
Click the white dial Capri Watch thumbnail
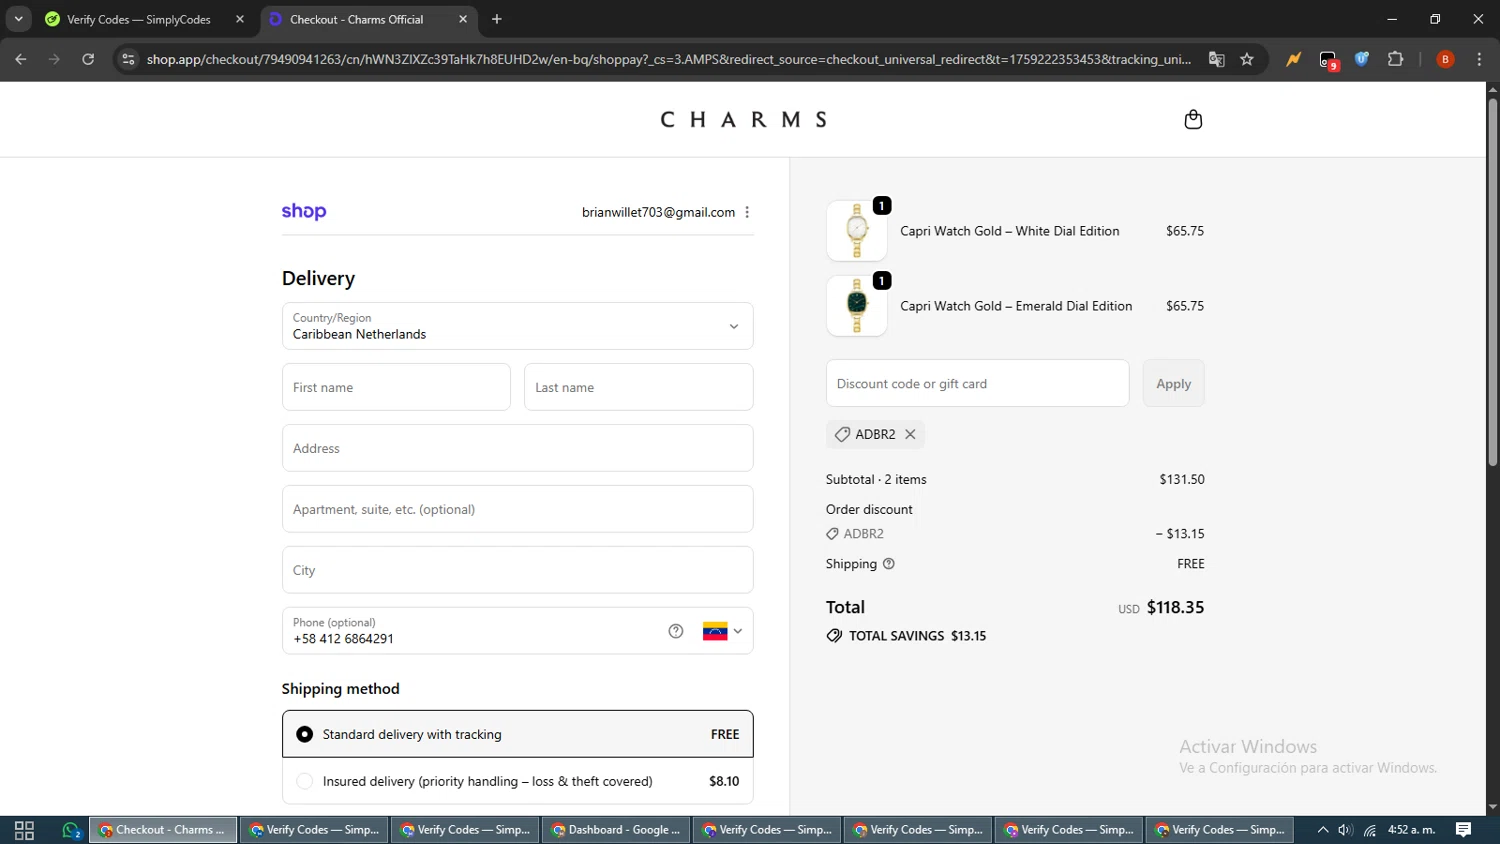[x=857, y=231]
